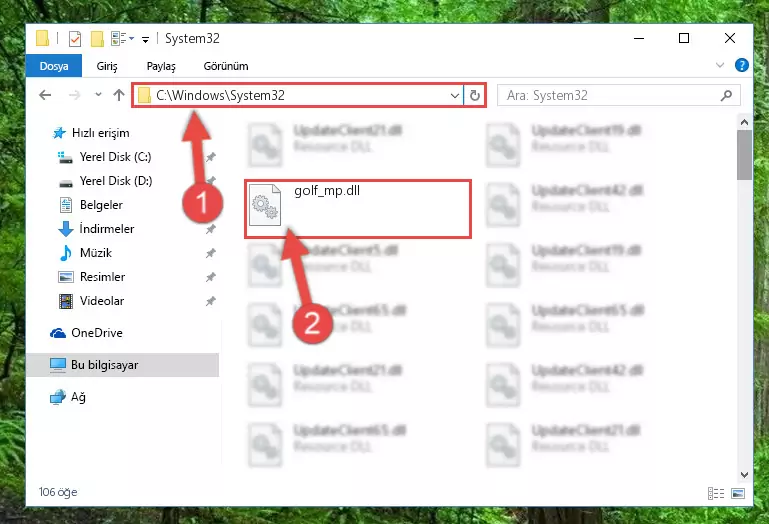Expand the address bar history dropdown

[x=455, y=96]
